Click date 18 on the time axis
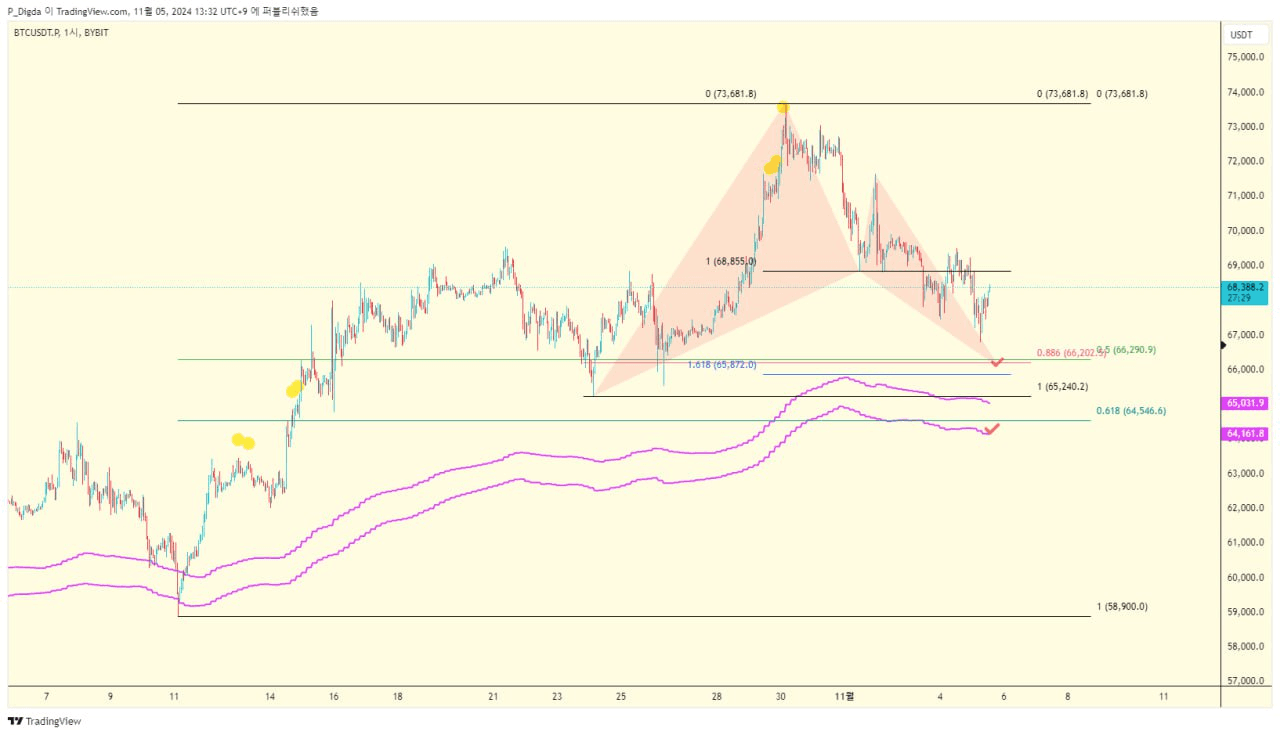This screenshot has width=1280, height=735. 397,695
